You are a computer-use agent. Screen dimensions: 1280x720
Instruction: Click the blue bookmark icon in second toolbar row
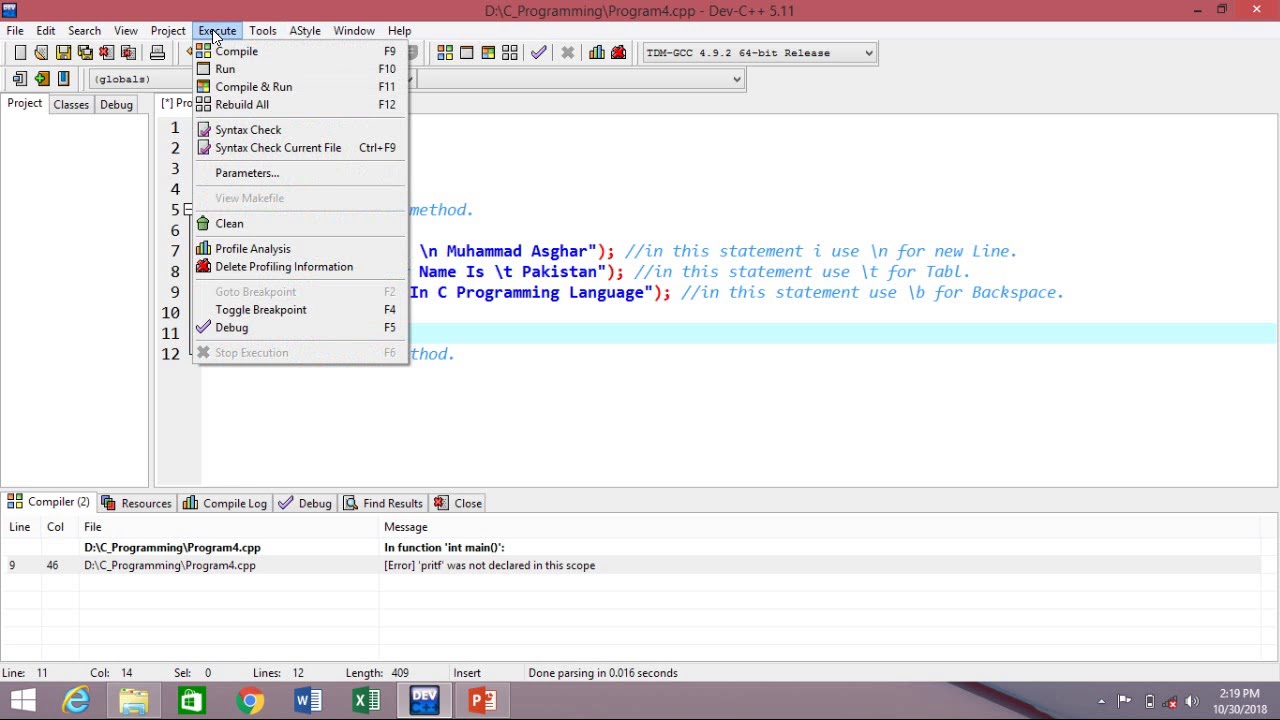pos(63,79)
